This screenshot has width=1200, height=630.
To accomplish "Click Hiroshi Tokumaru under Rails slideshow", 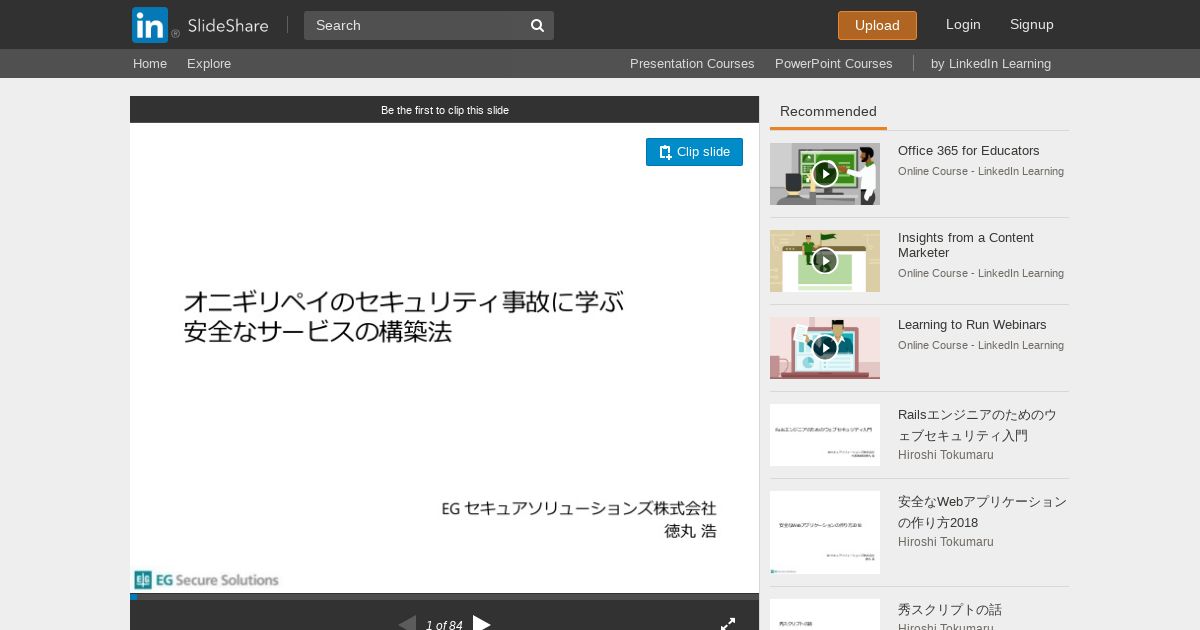I will click(946, 455).
